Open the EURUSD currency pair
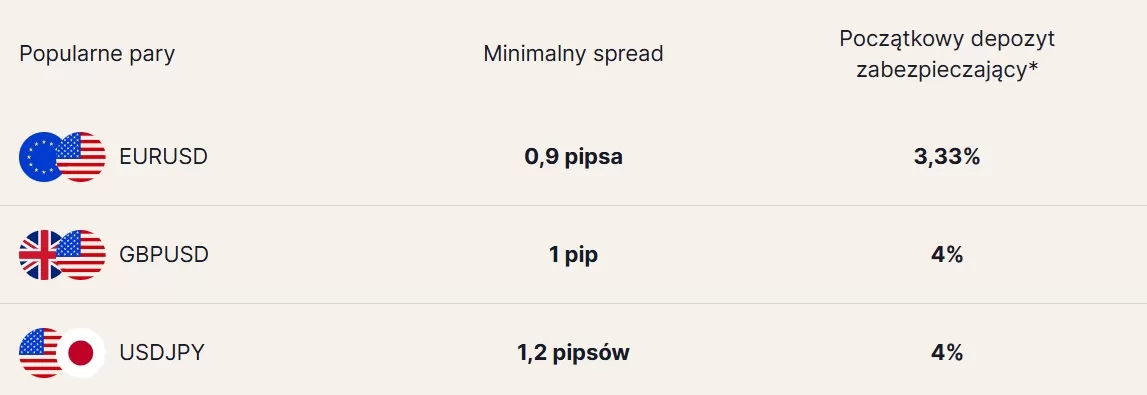The width and height of the screenshot is (1147, 395). tap(163, 157)
